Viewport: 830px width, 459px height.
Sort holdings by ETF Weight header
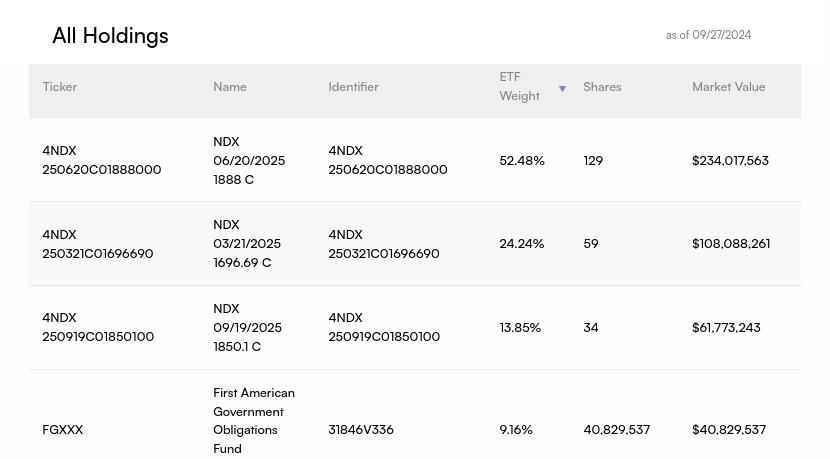point(519,86)
